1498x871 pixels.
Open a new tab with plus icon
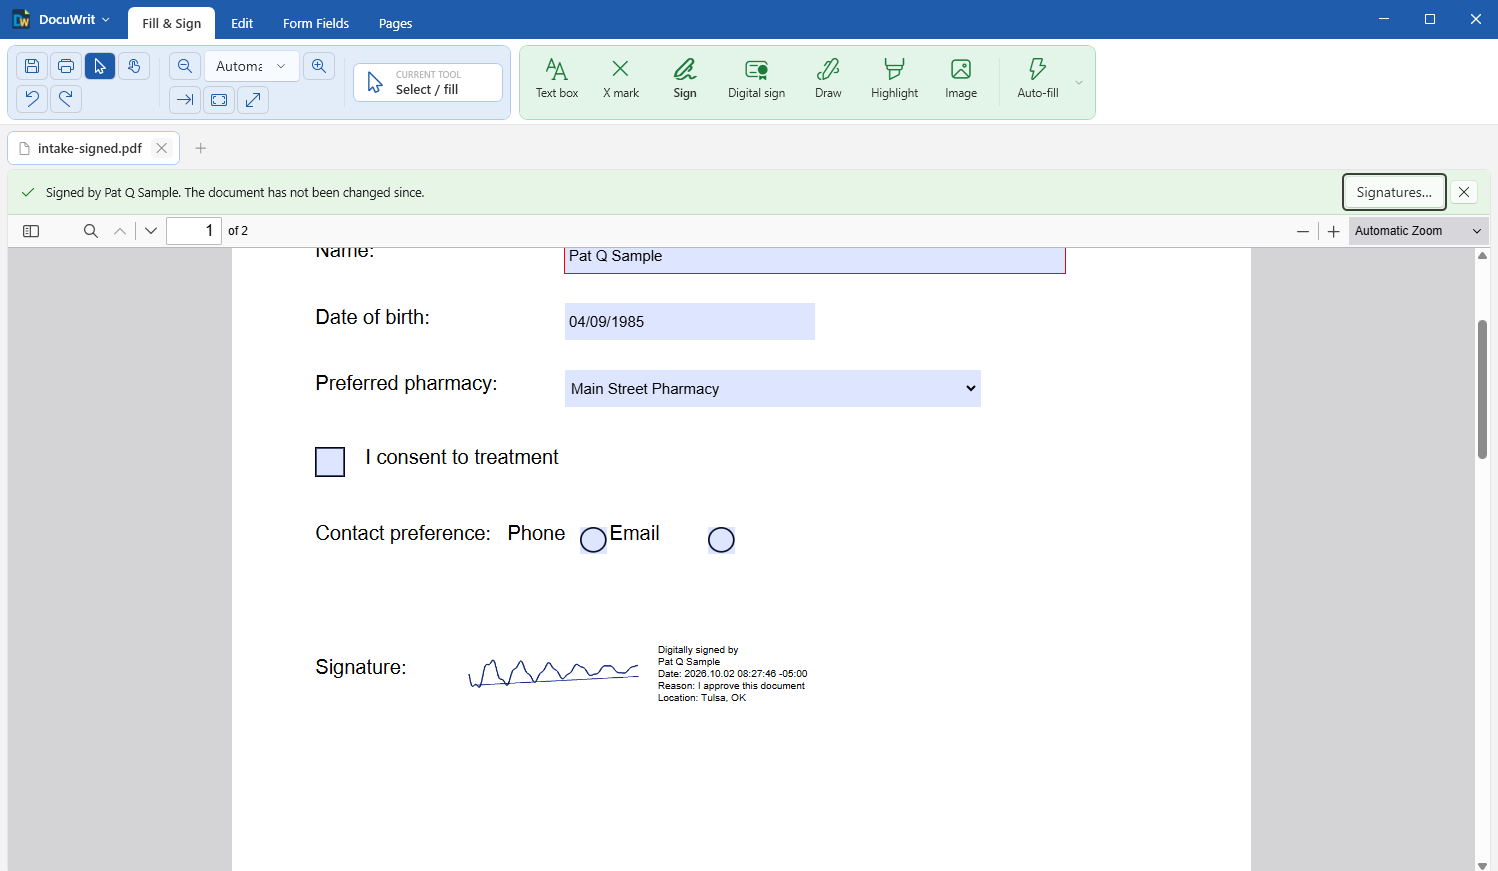pyautogui.click(x=201, y=148)
